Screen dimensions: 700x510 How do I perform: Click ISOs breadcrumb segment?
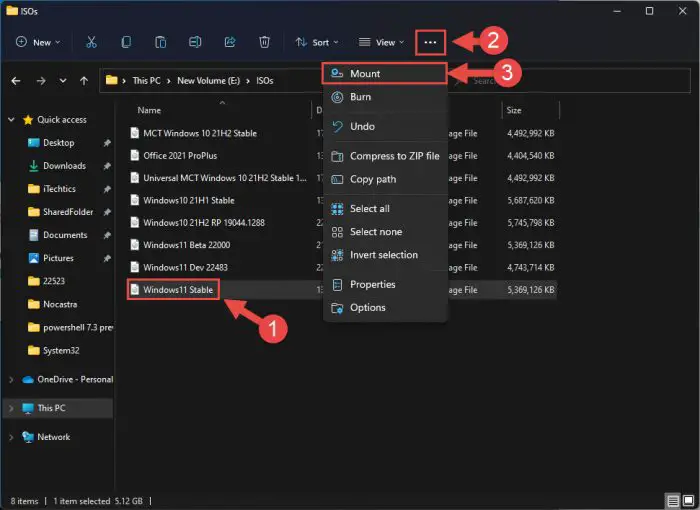264,81
